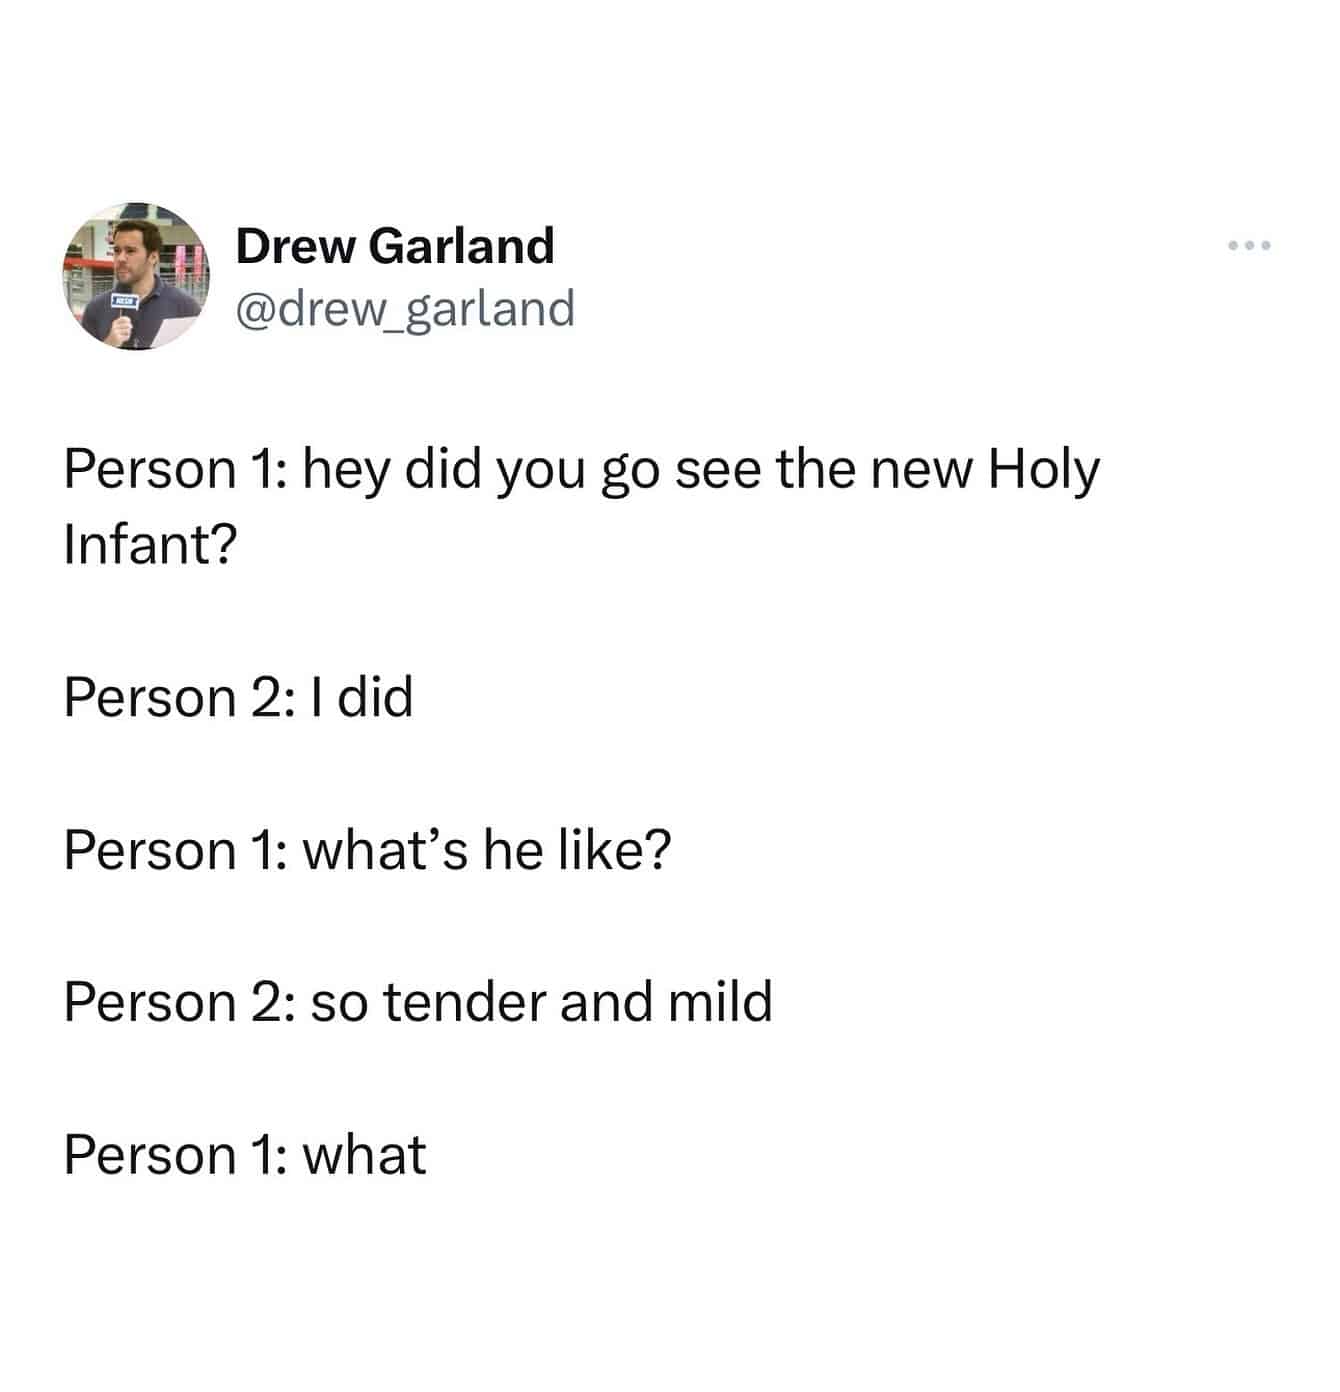Select the "so tender and mild" line

[x=418, y=1002]
